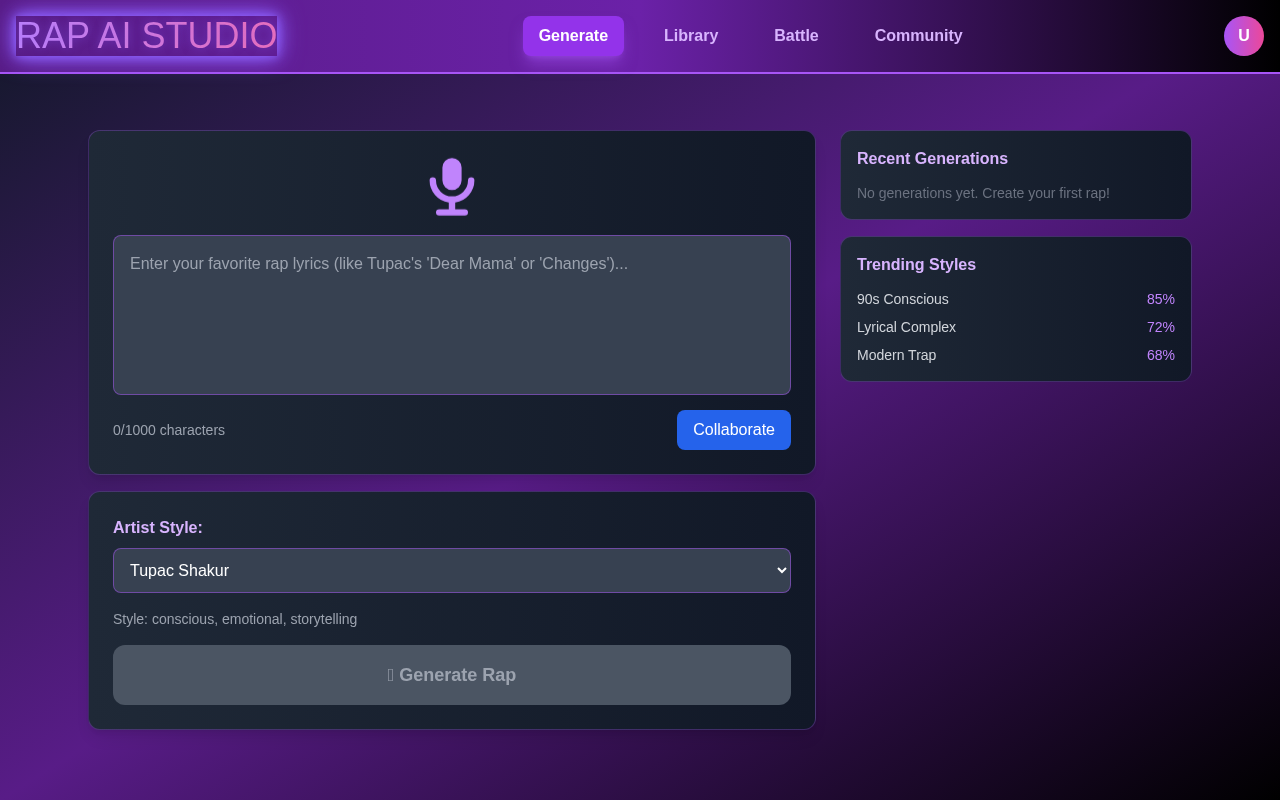Select the Modern Trap style entry
1280x800 pixels.
[x=896, y=355]
